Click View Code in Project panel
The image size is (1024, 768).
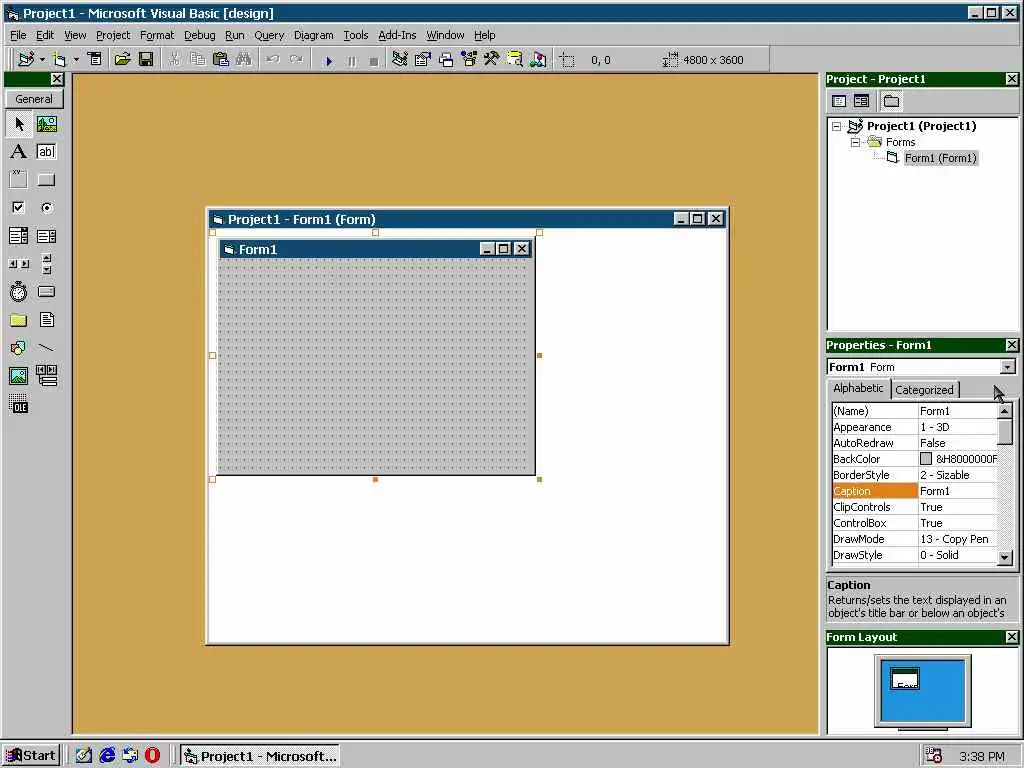[x=839, y=101]
